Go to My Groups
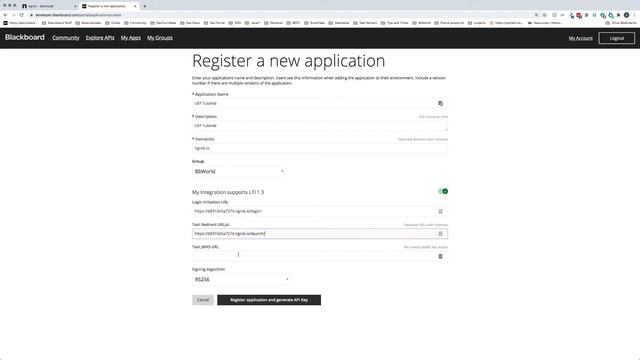This screenshot has width=640, height=360. coord(160,38)
